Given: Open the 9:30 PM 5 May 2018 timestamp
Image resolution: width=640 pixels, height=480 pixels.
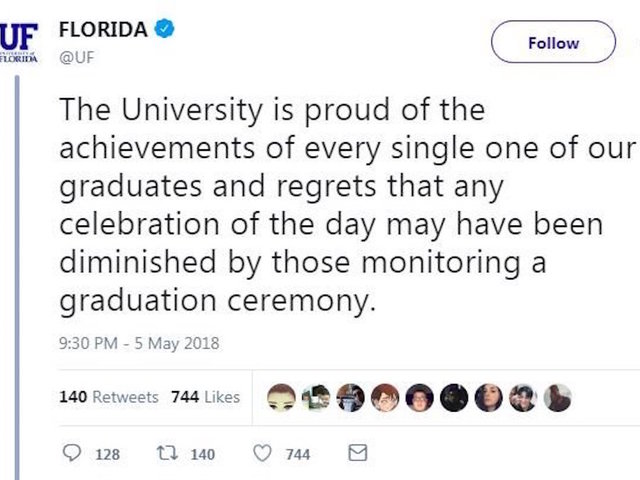Looking at the screenshot, I should (139, 344).
